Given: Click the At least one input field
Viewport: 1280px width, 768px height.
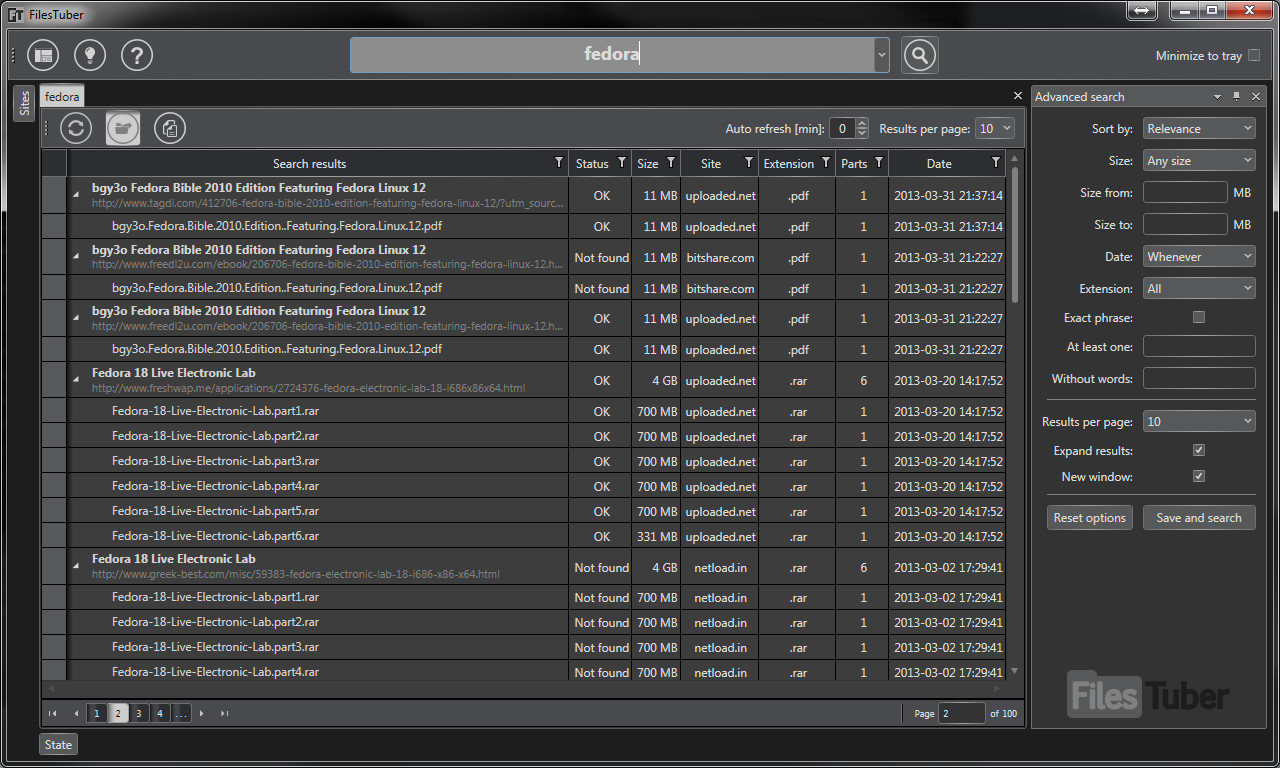Looking at the screenshot, I should pos(1199,346).
